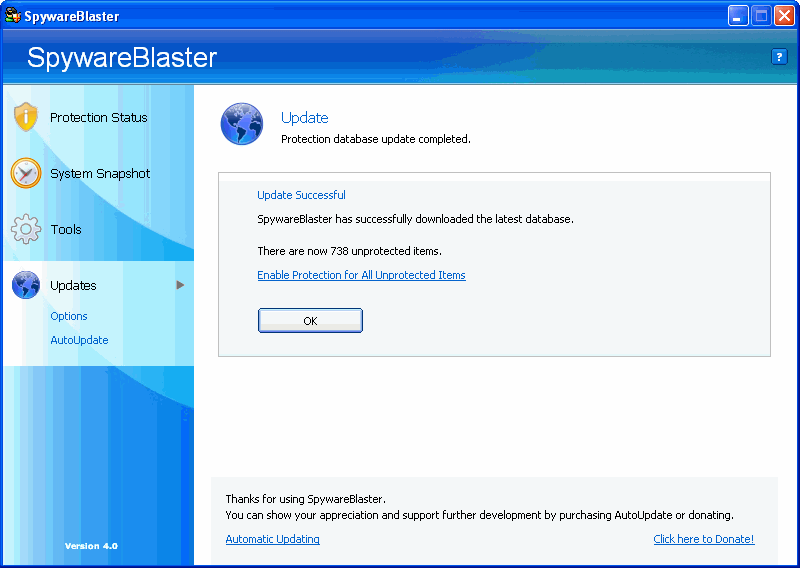Click the 'Click here to Donate!' link
The height and width of the screenshot is (568, 800).
703,539
